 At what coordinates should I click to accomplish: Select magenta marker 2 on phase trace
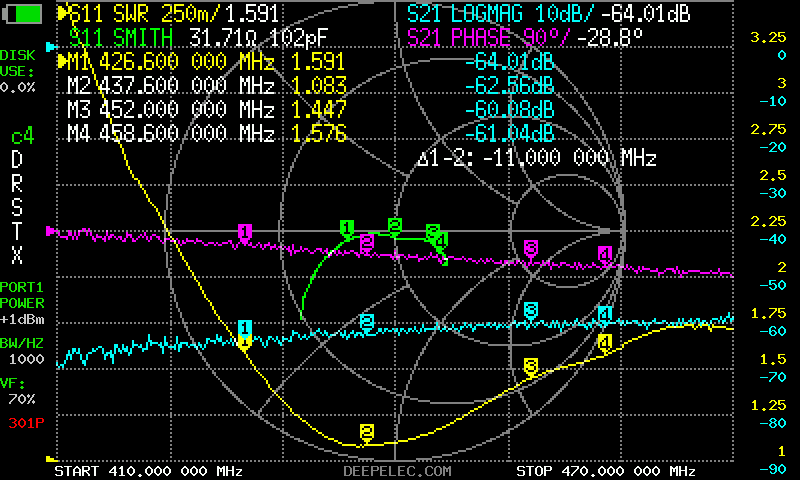point(367,242)
